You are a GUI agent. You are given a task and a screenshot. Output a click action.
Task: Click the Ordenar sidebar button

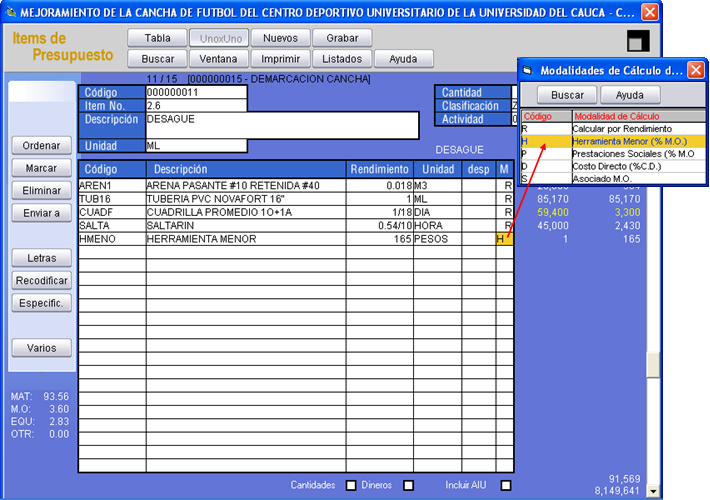(x=42, y=145)
